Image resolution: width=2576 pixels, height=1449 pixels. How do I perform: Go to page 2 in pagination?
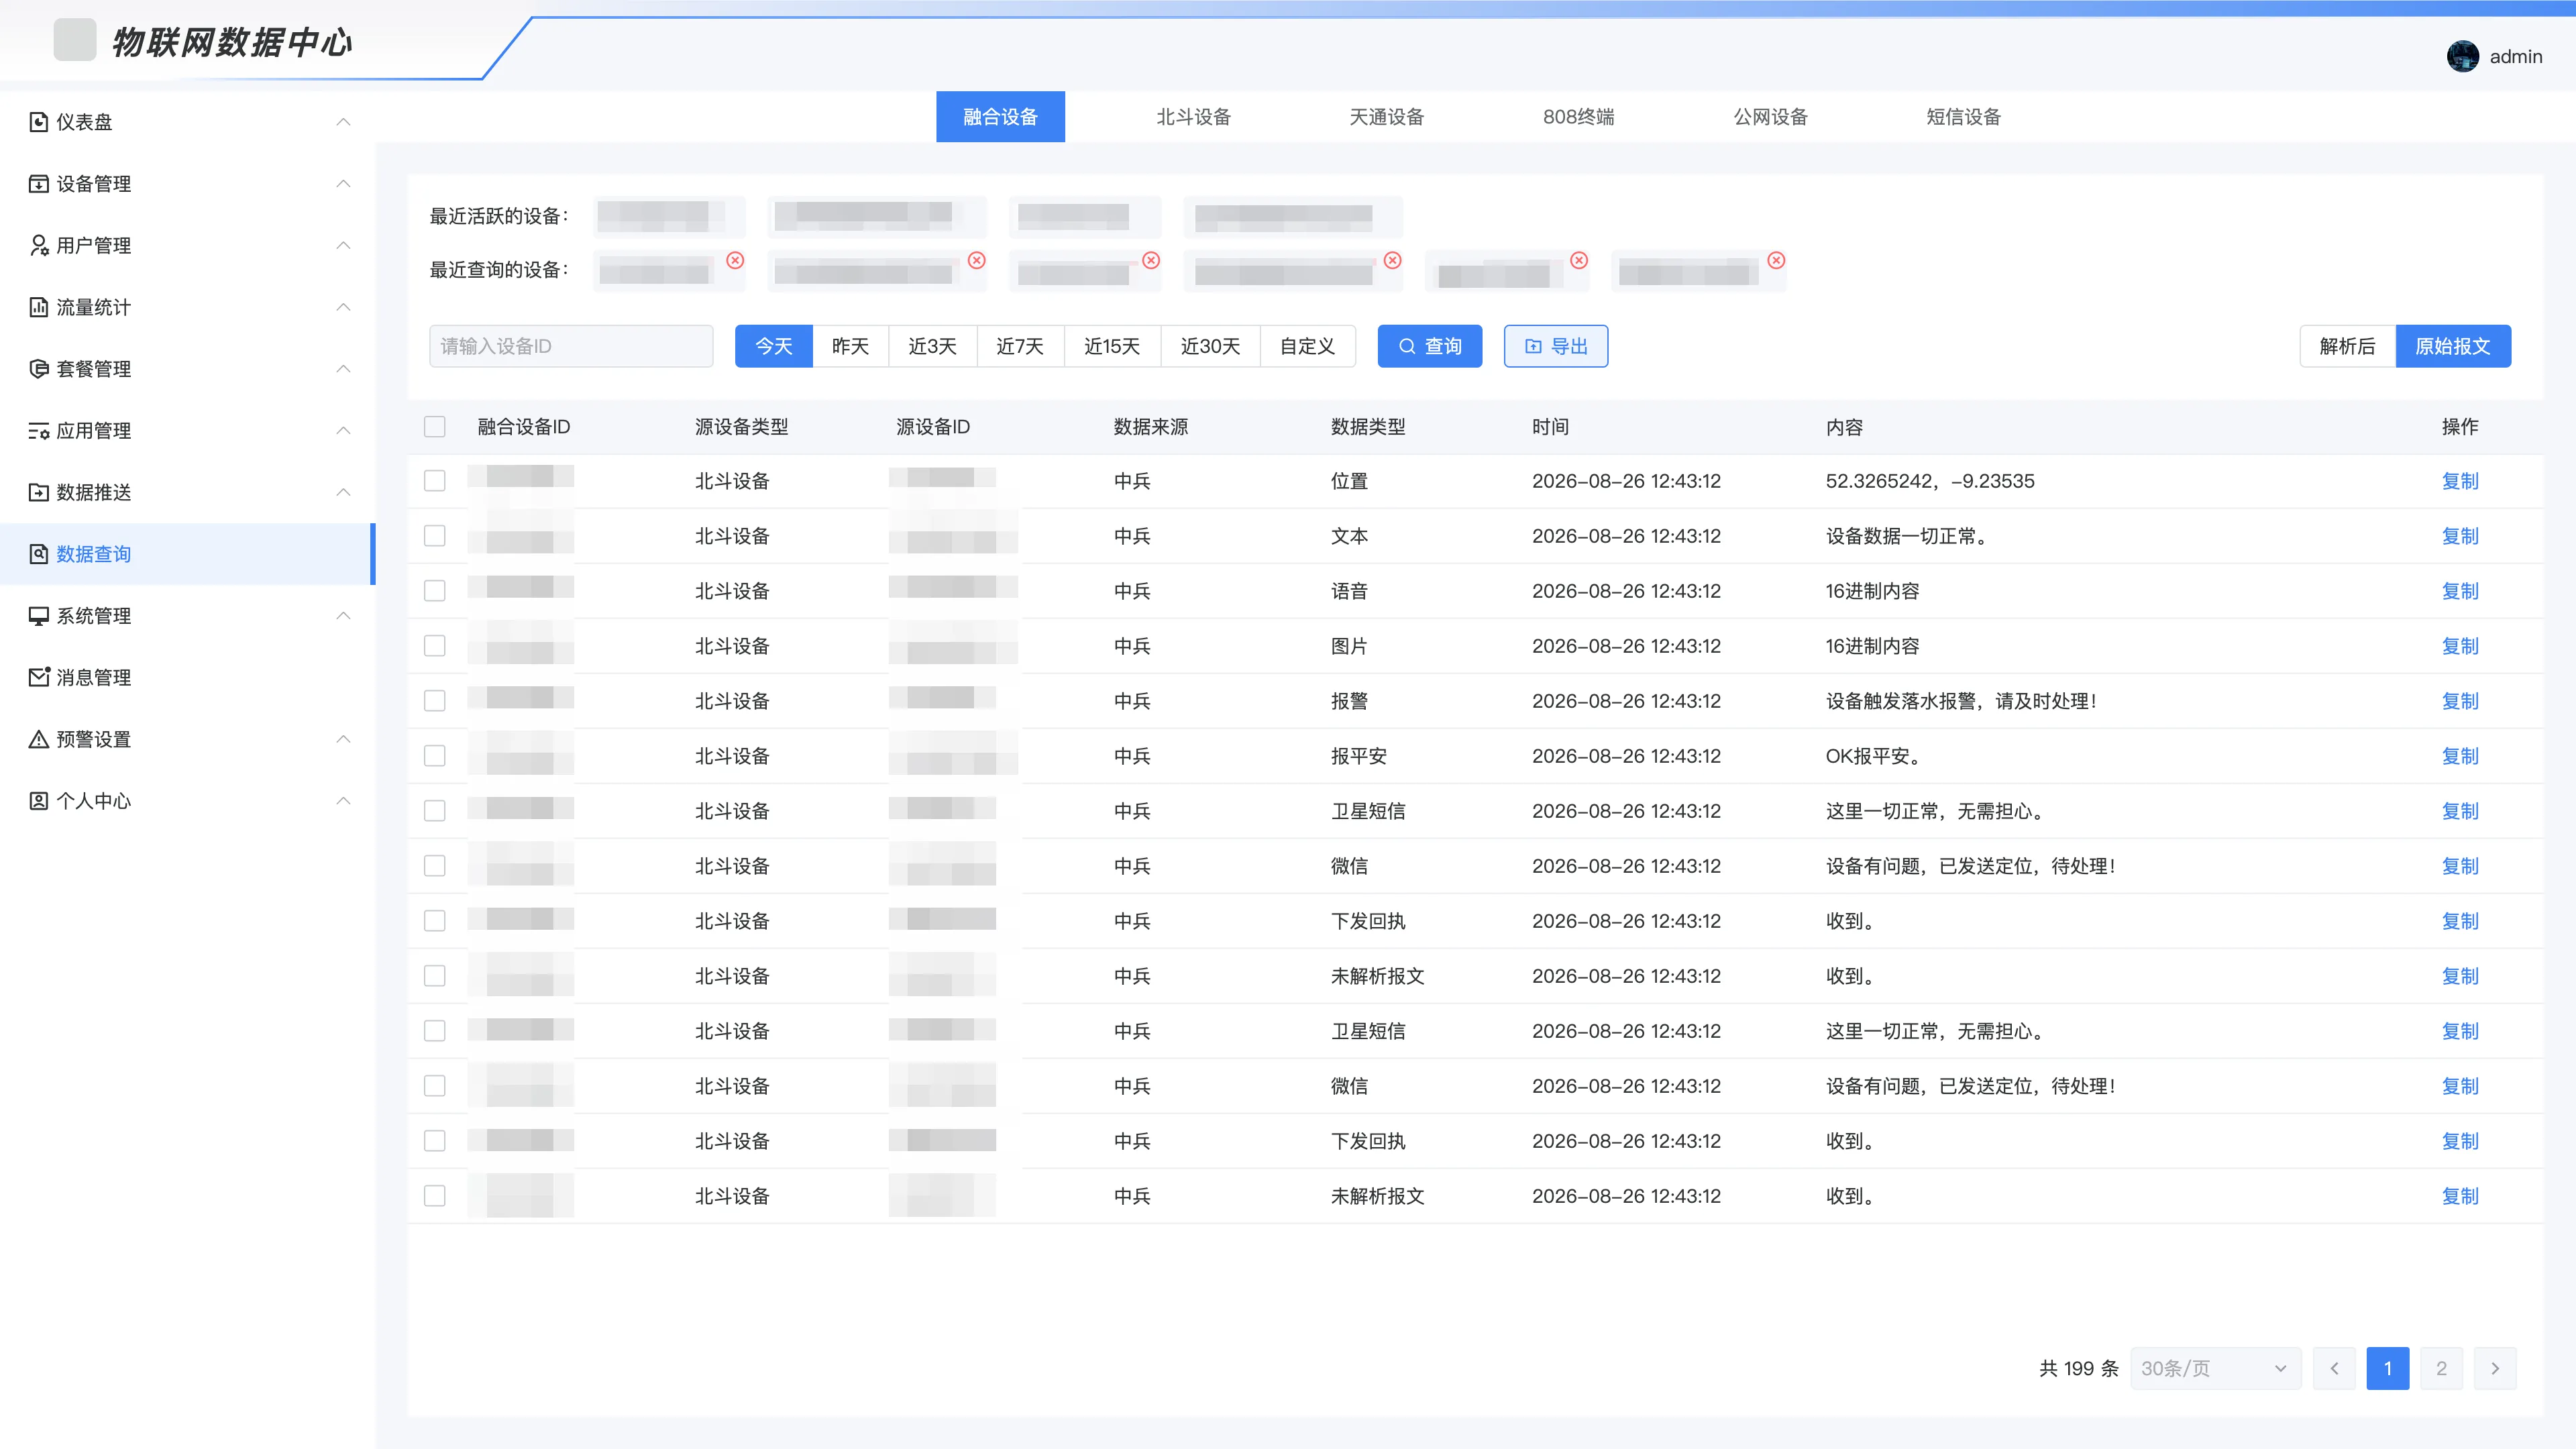coord(2441,1368)
